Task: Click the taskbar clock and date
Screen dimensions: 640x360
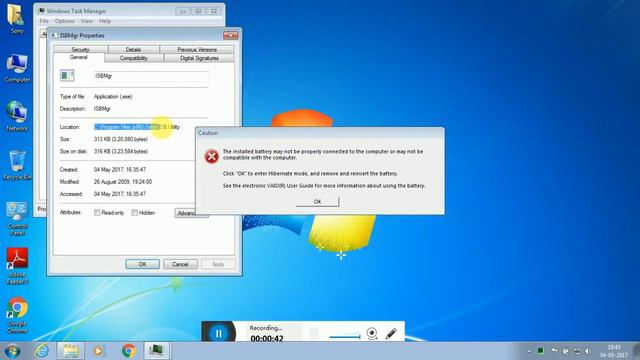Action: point(613,351)
